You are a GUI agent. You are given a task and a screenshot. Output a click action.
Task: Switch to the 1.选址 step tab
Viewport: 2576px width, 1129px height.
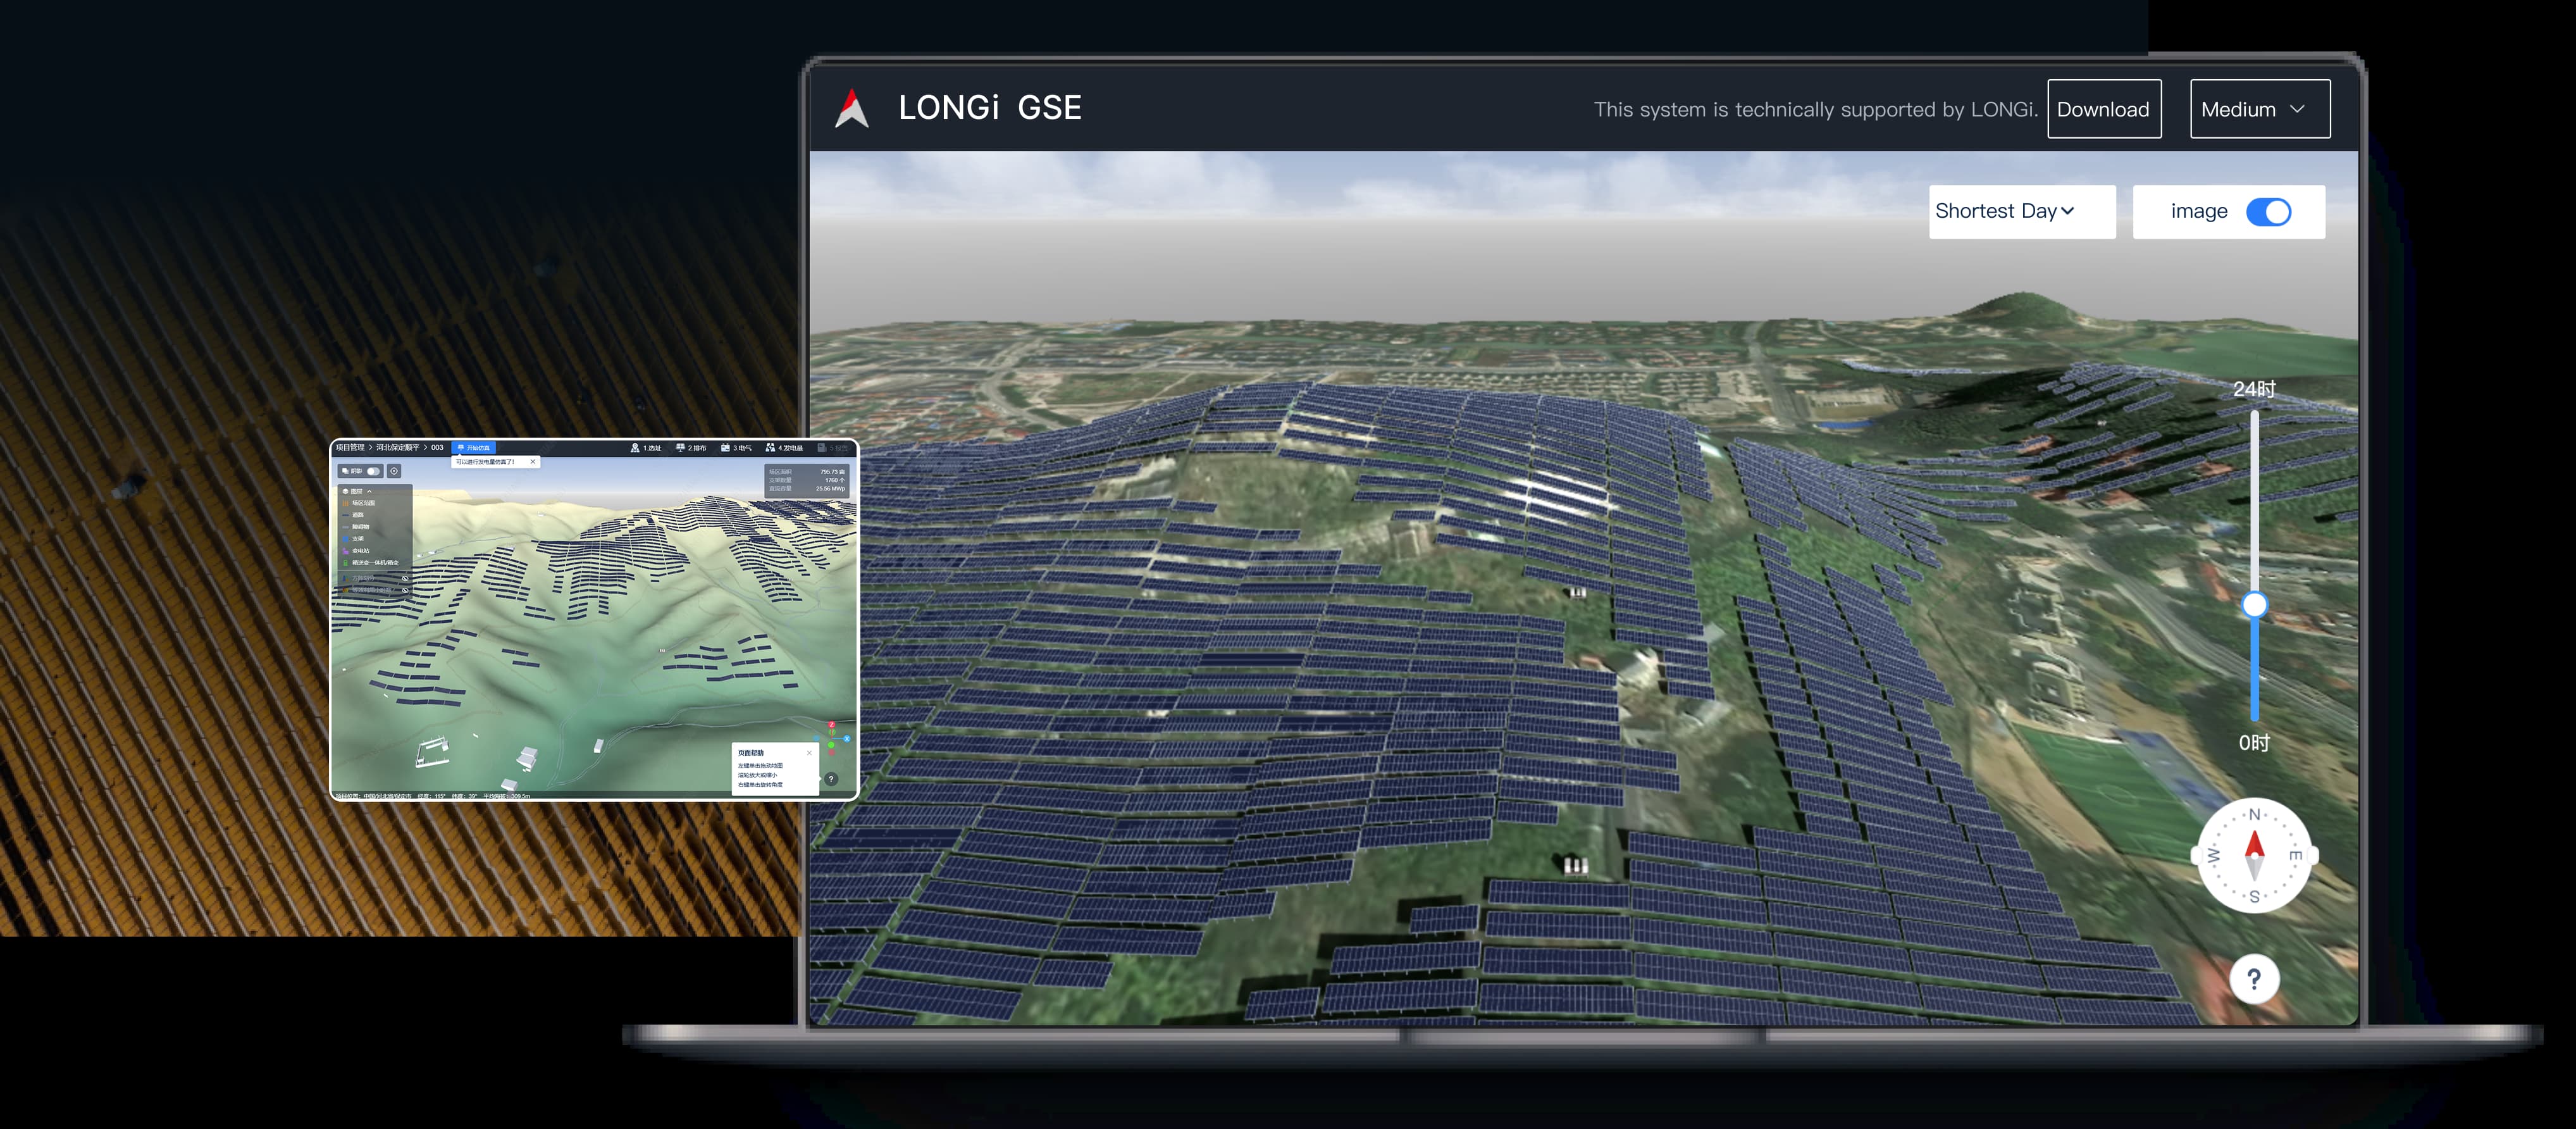646,448
